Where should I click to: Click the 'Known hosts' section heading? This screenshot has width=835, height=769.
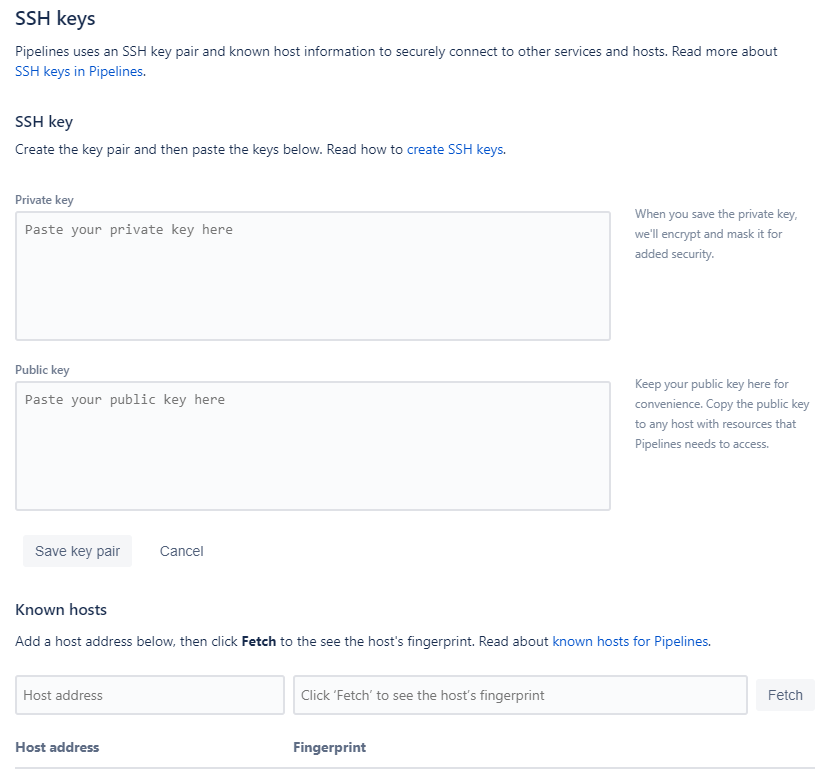click(61, 610)
